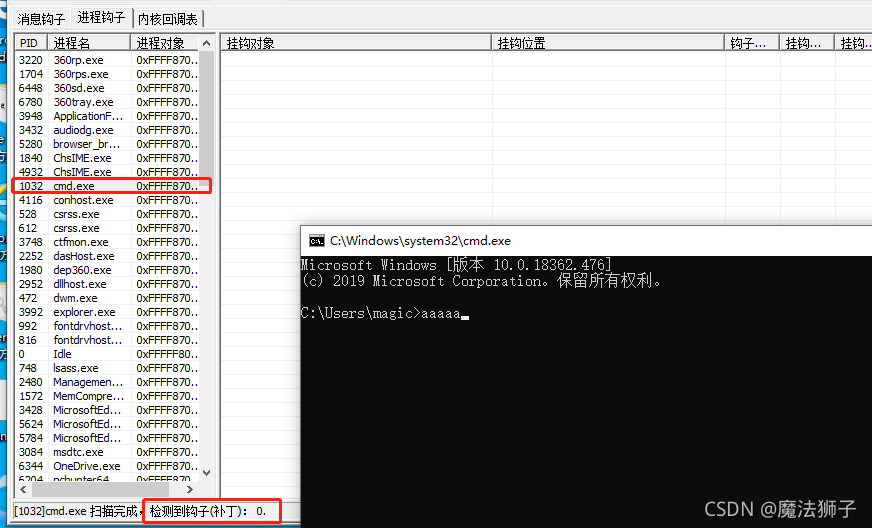Viewport: 872px width, 528px height.
Task: Select the 进程钩子 tab
Action: click(x=101, y=17)
